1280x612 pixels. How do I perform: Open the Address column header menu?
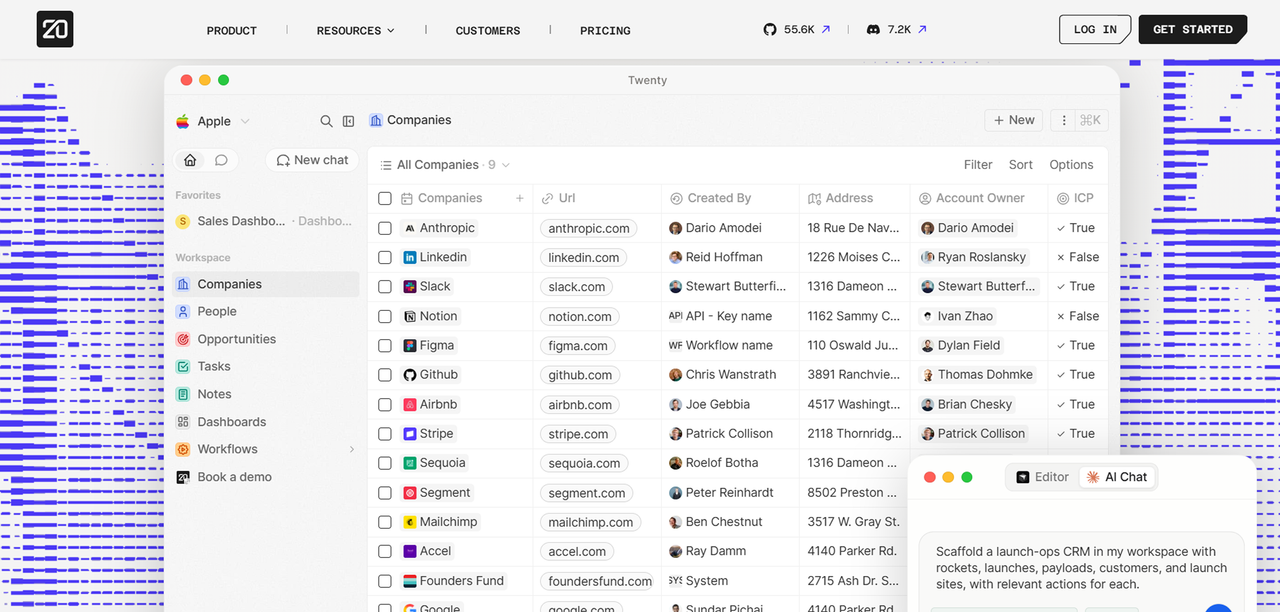coord(855,198)
